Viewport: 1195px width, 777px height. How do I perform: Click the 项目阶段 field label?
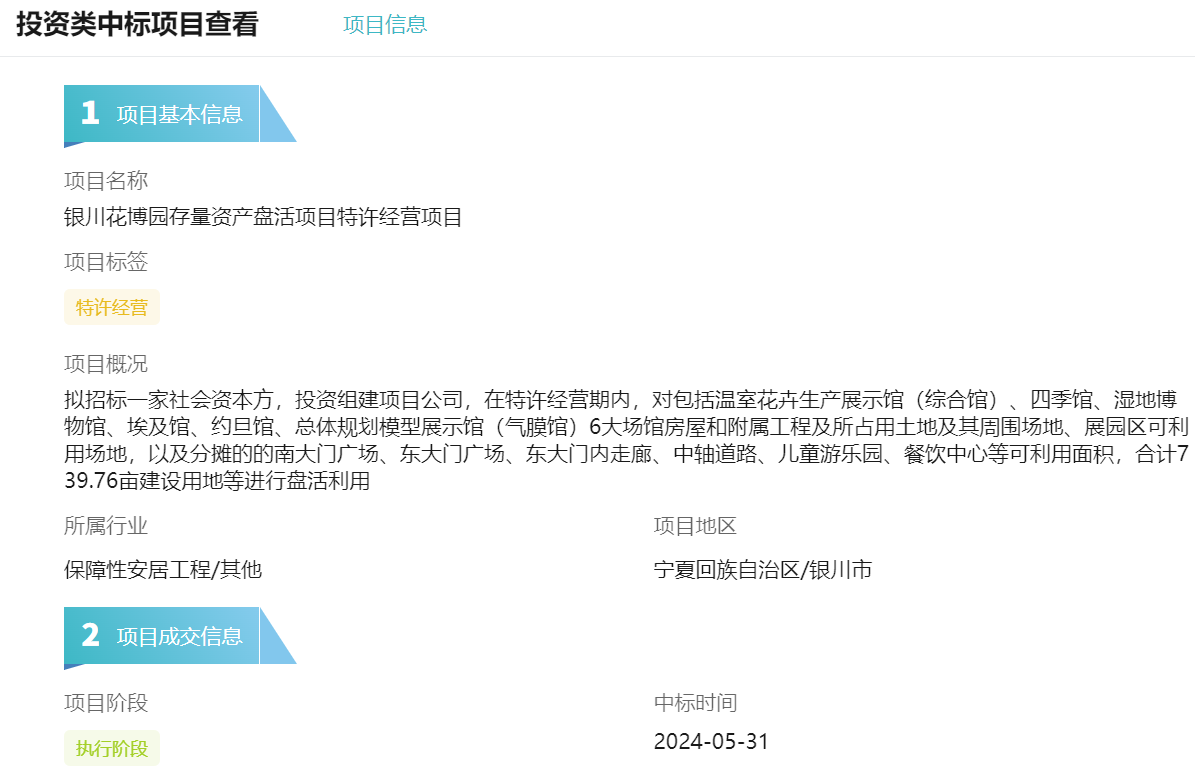tap(106, 702)
